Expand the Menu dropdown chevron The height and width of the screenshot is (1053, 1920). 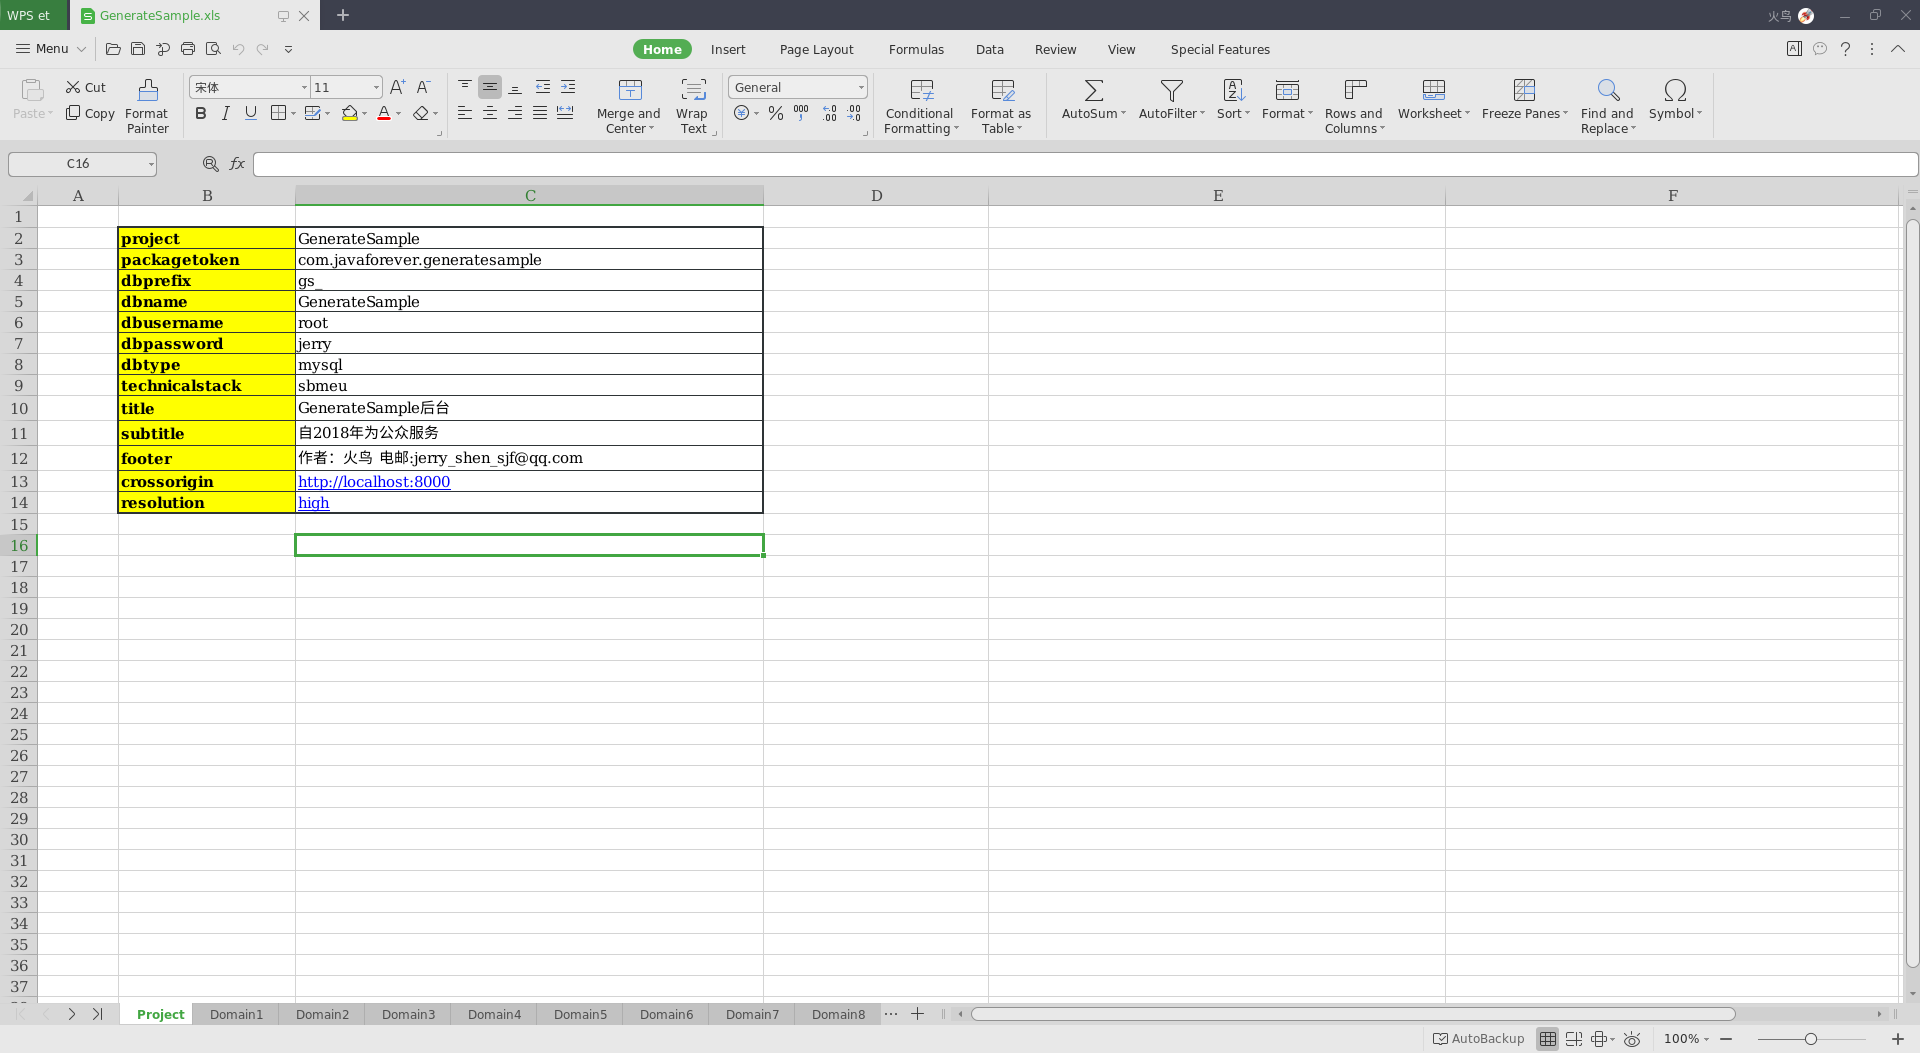pos(81,49)
